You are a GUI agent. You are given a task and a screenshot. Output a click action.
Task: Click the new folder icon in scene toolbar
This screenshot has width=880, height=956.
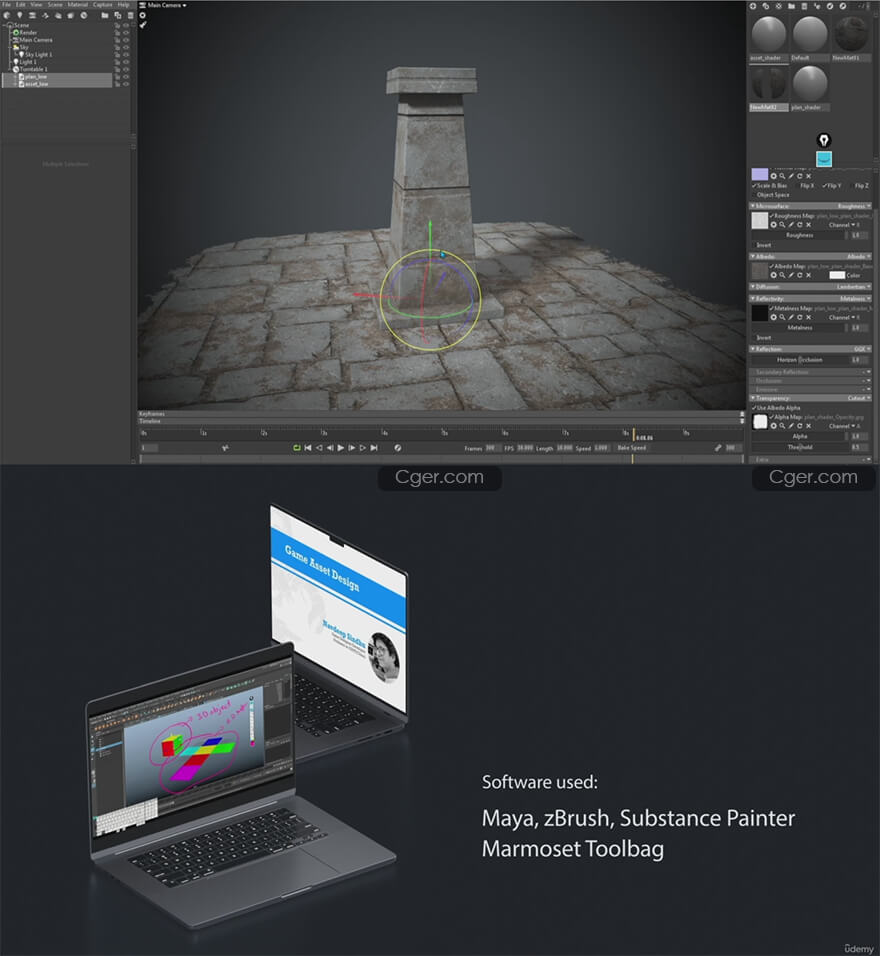(105, 15)
